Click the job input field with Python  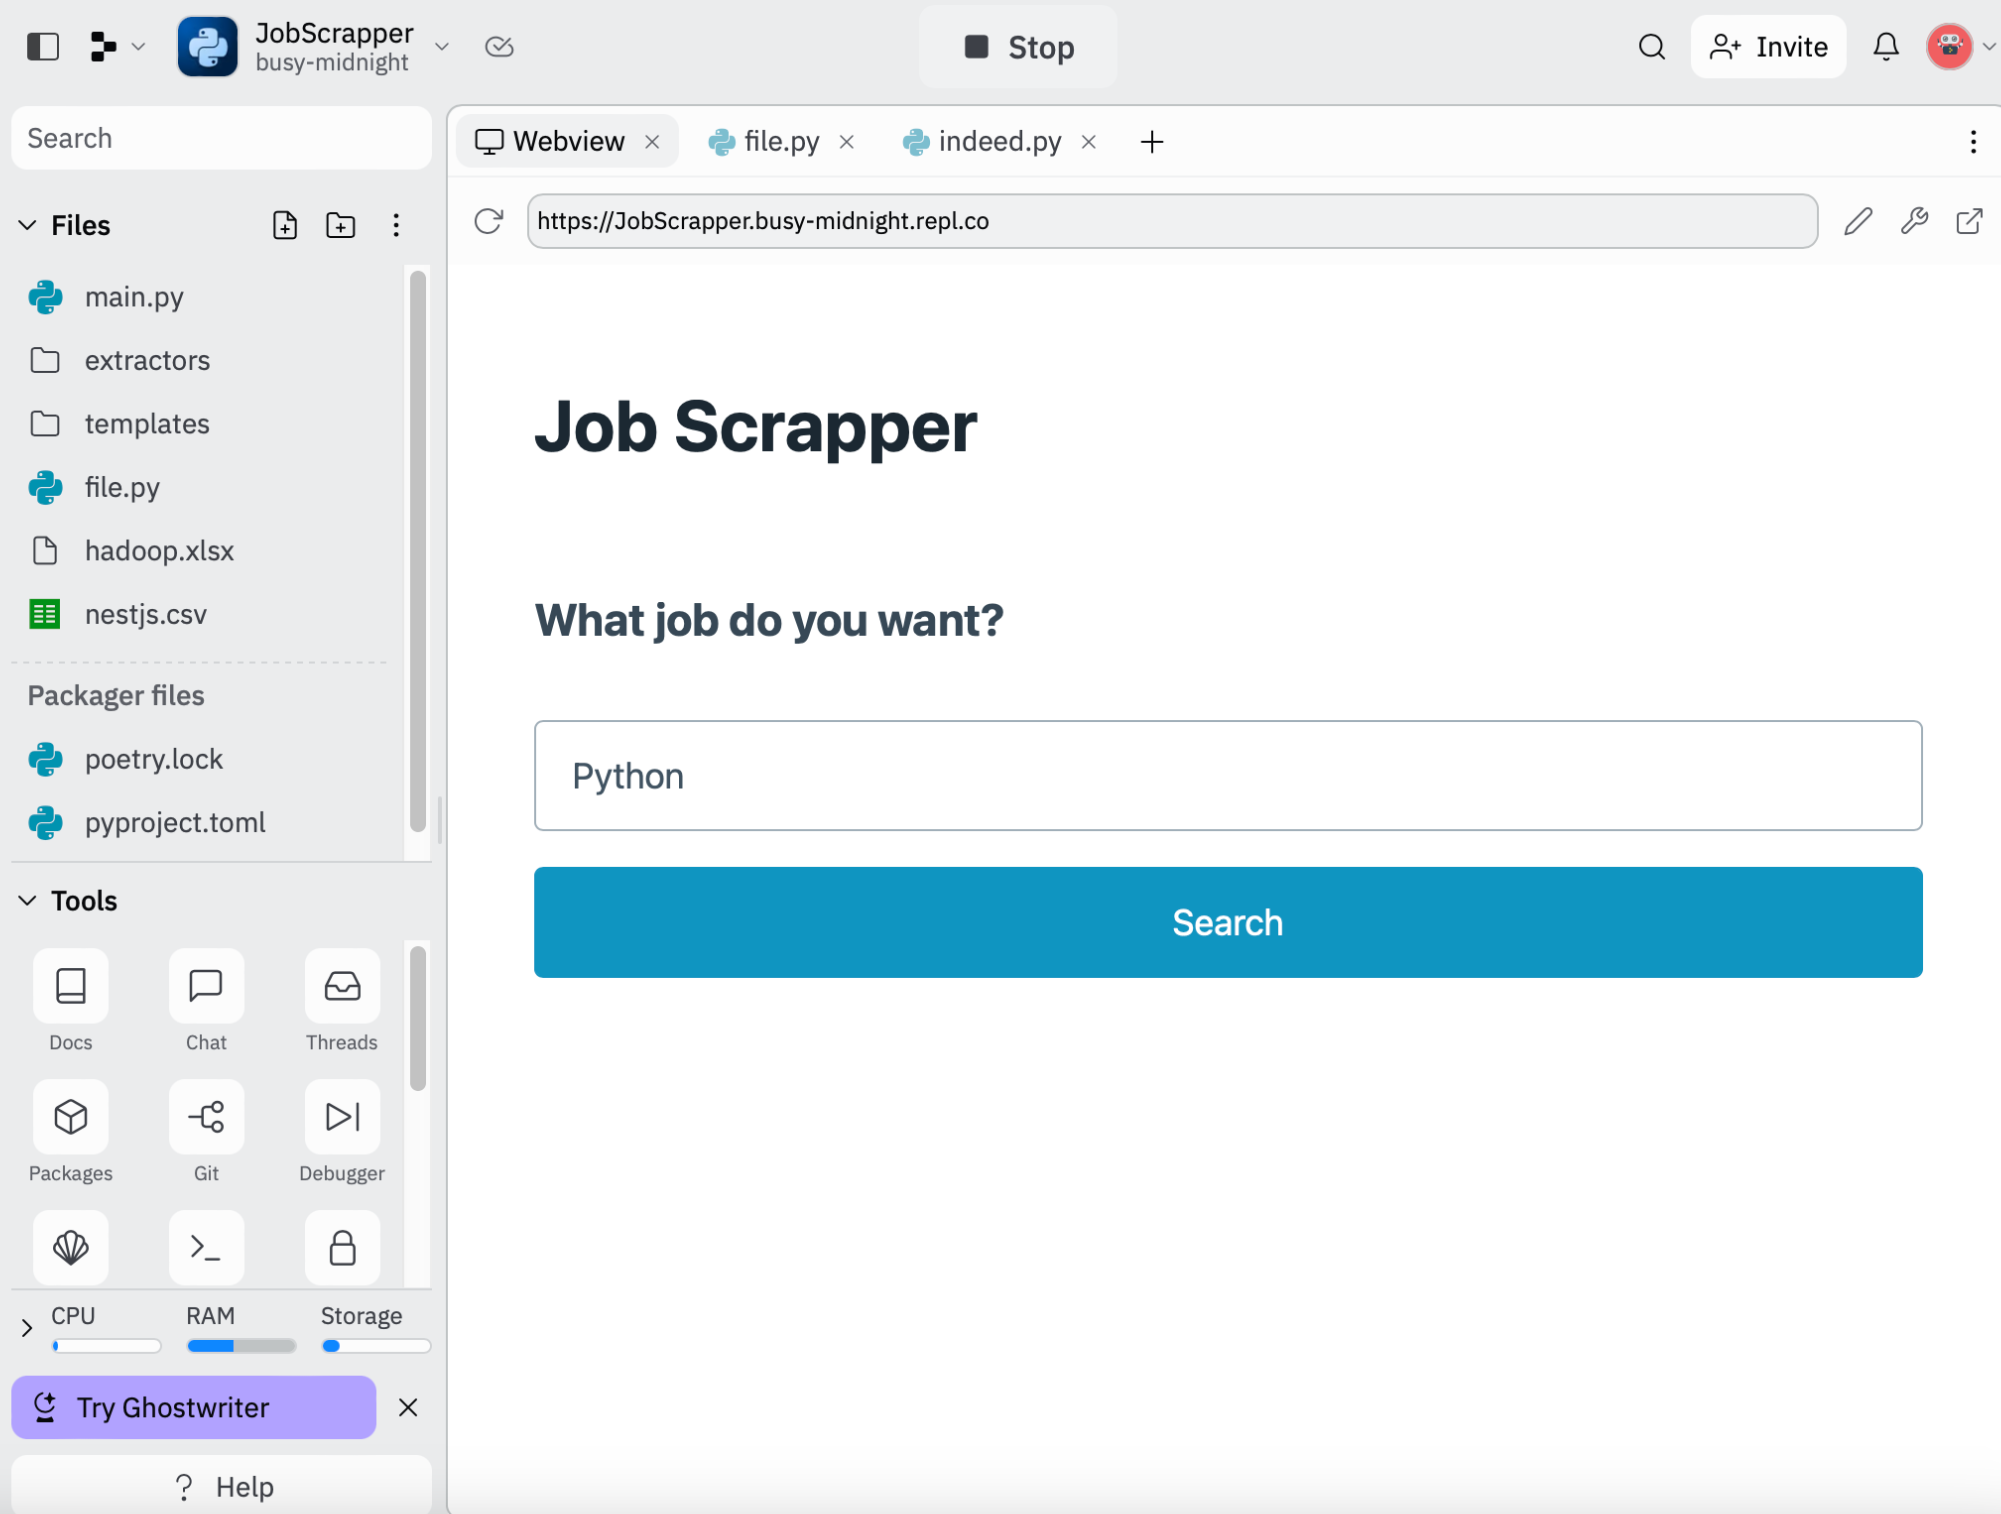click(x=1227, y=776)
